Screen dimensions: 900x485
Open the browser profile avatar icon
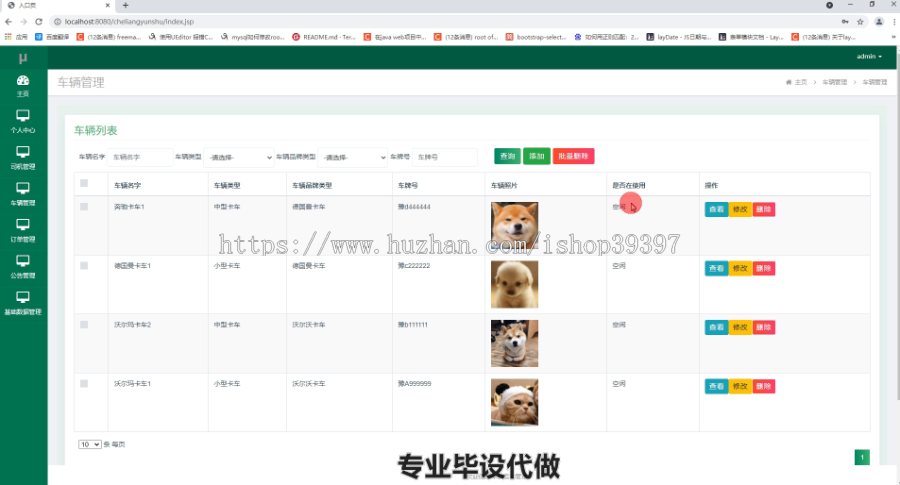[879, 22]
